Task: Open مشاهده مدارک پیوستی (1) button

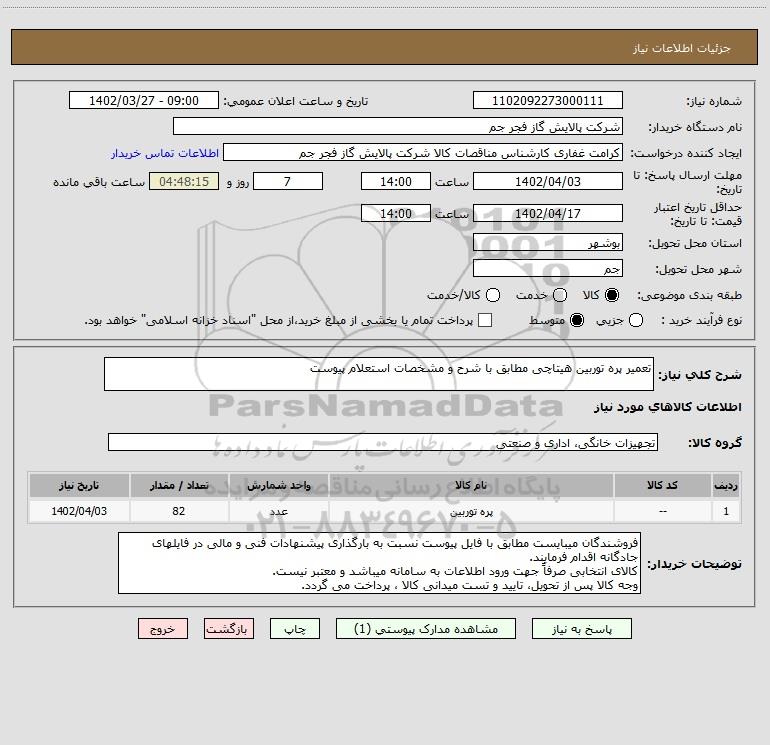Action: [x=426, y=629]
